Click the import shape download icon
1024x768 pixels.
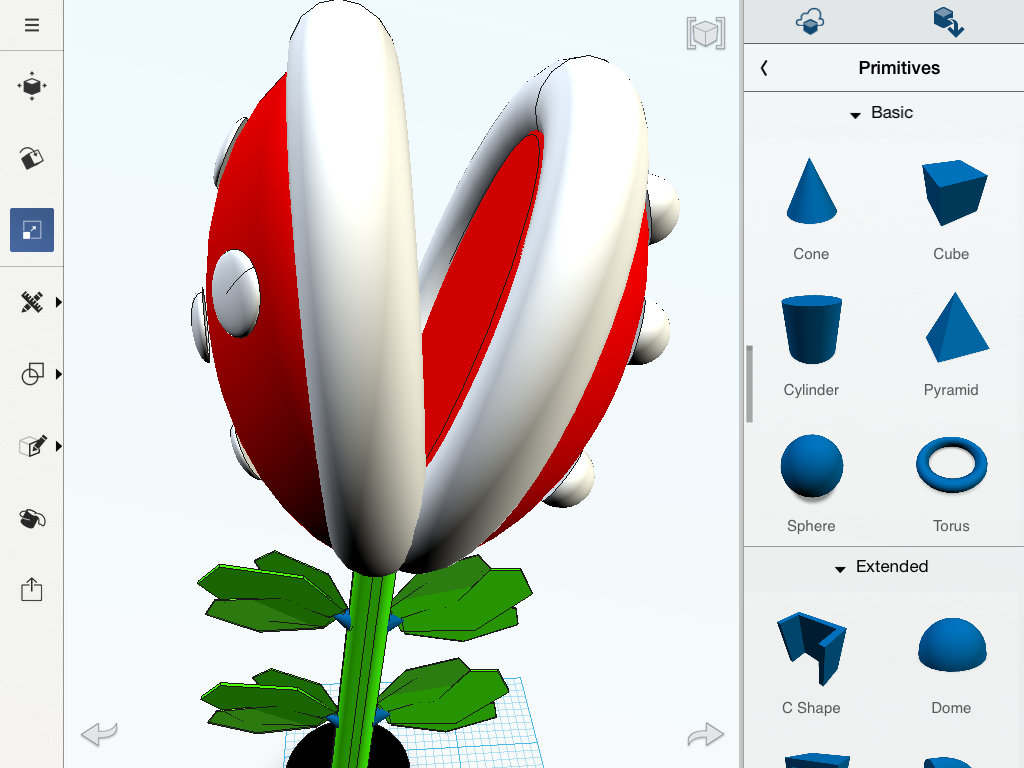(949, 22)
